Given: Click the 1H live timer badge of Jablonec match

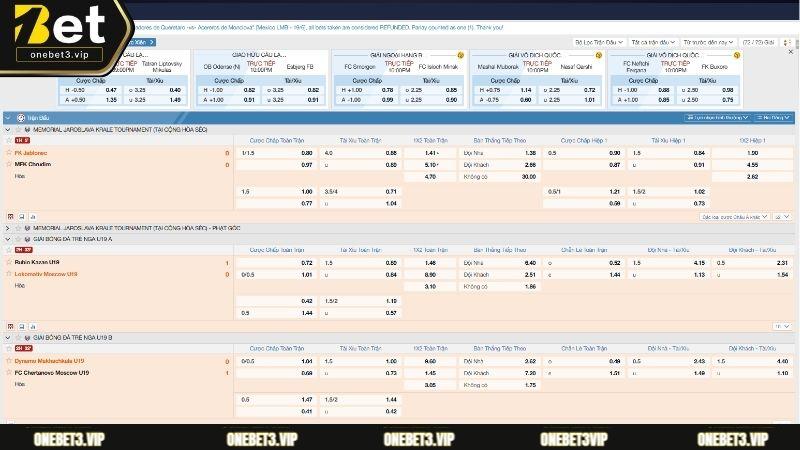Looking at the screenshot, I should coord(22,140).
